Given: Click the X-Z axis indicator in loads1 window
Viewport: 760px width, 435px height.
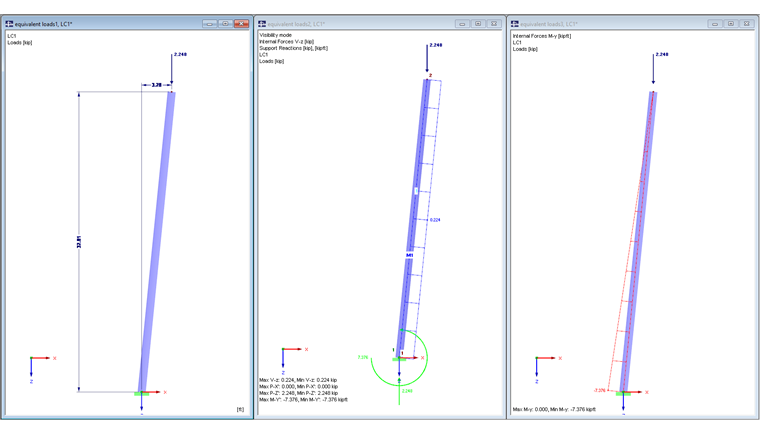Looking at the screenshot, I should tap(43, 370).
